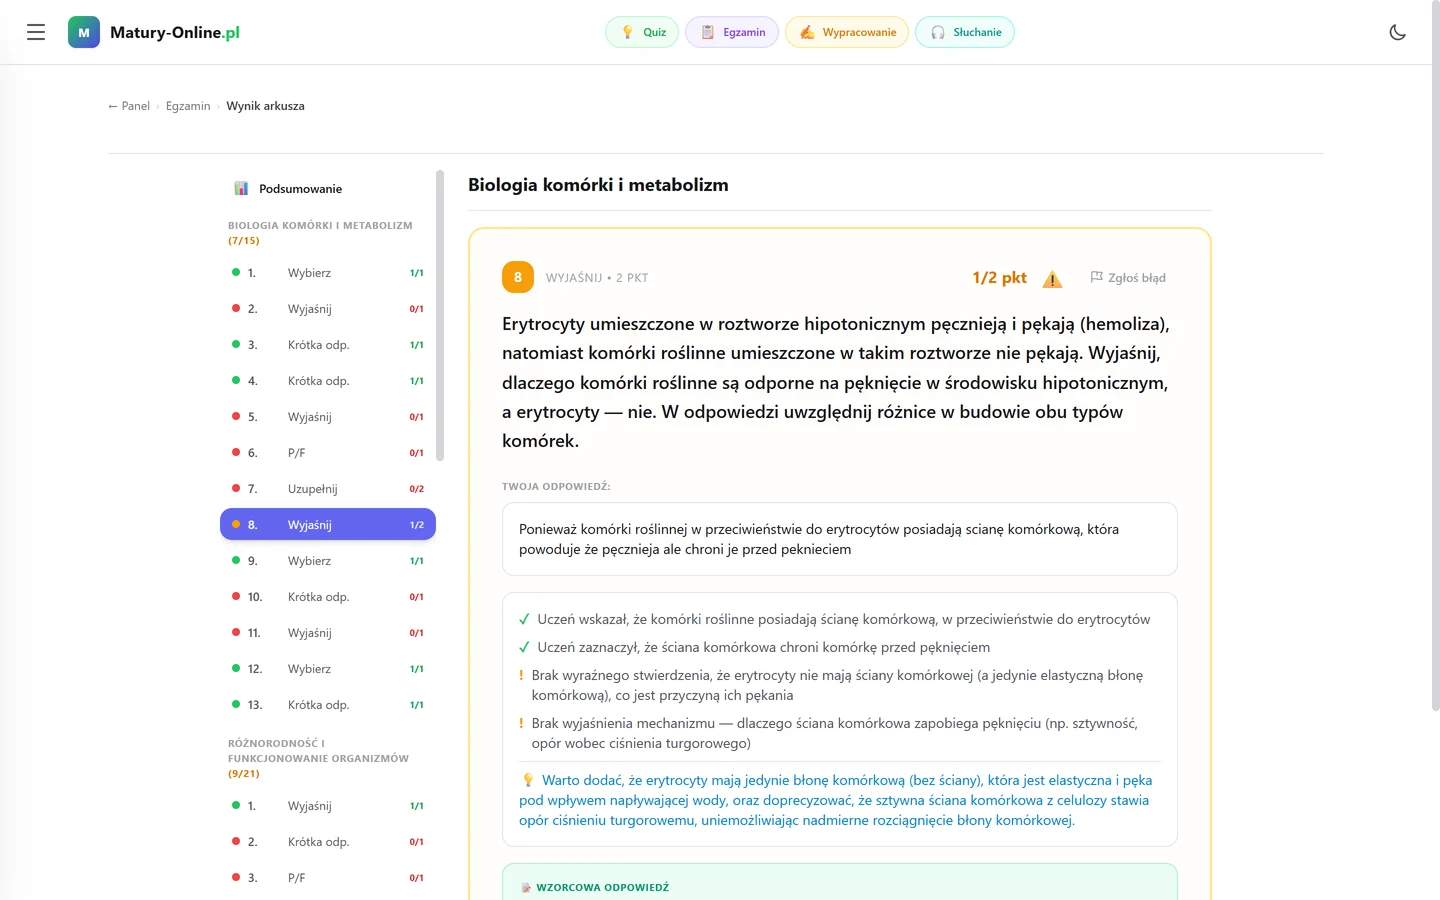Click the sidebar question list scrollbar
The height and width of the screenshot is (900, 1440).
pyautogui.click(x=440, y=316)
